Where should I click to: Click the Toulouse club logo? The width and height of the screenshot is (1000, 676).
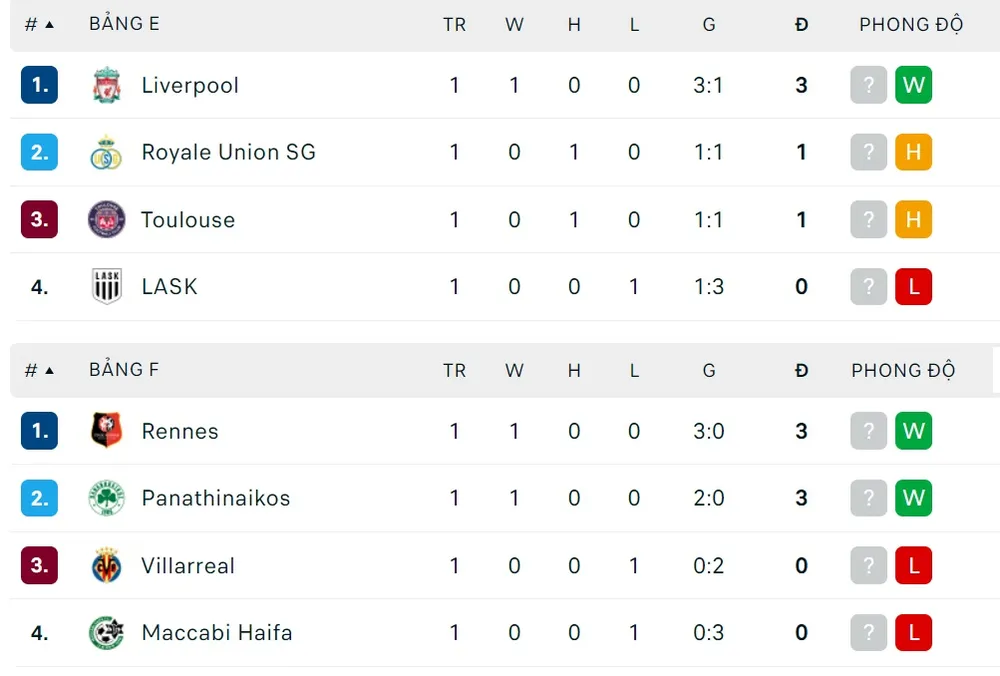[106, 219]
